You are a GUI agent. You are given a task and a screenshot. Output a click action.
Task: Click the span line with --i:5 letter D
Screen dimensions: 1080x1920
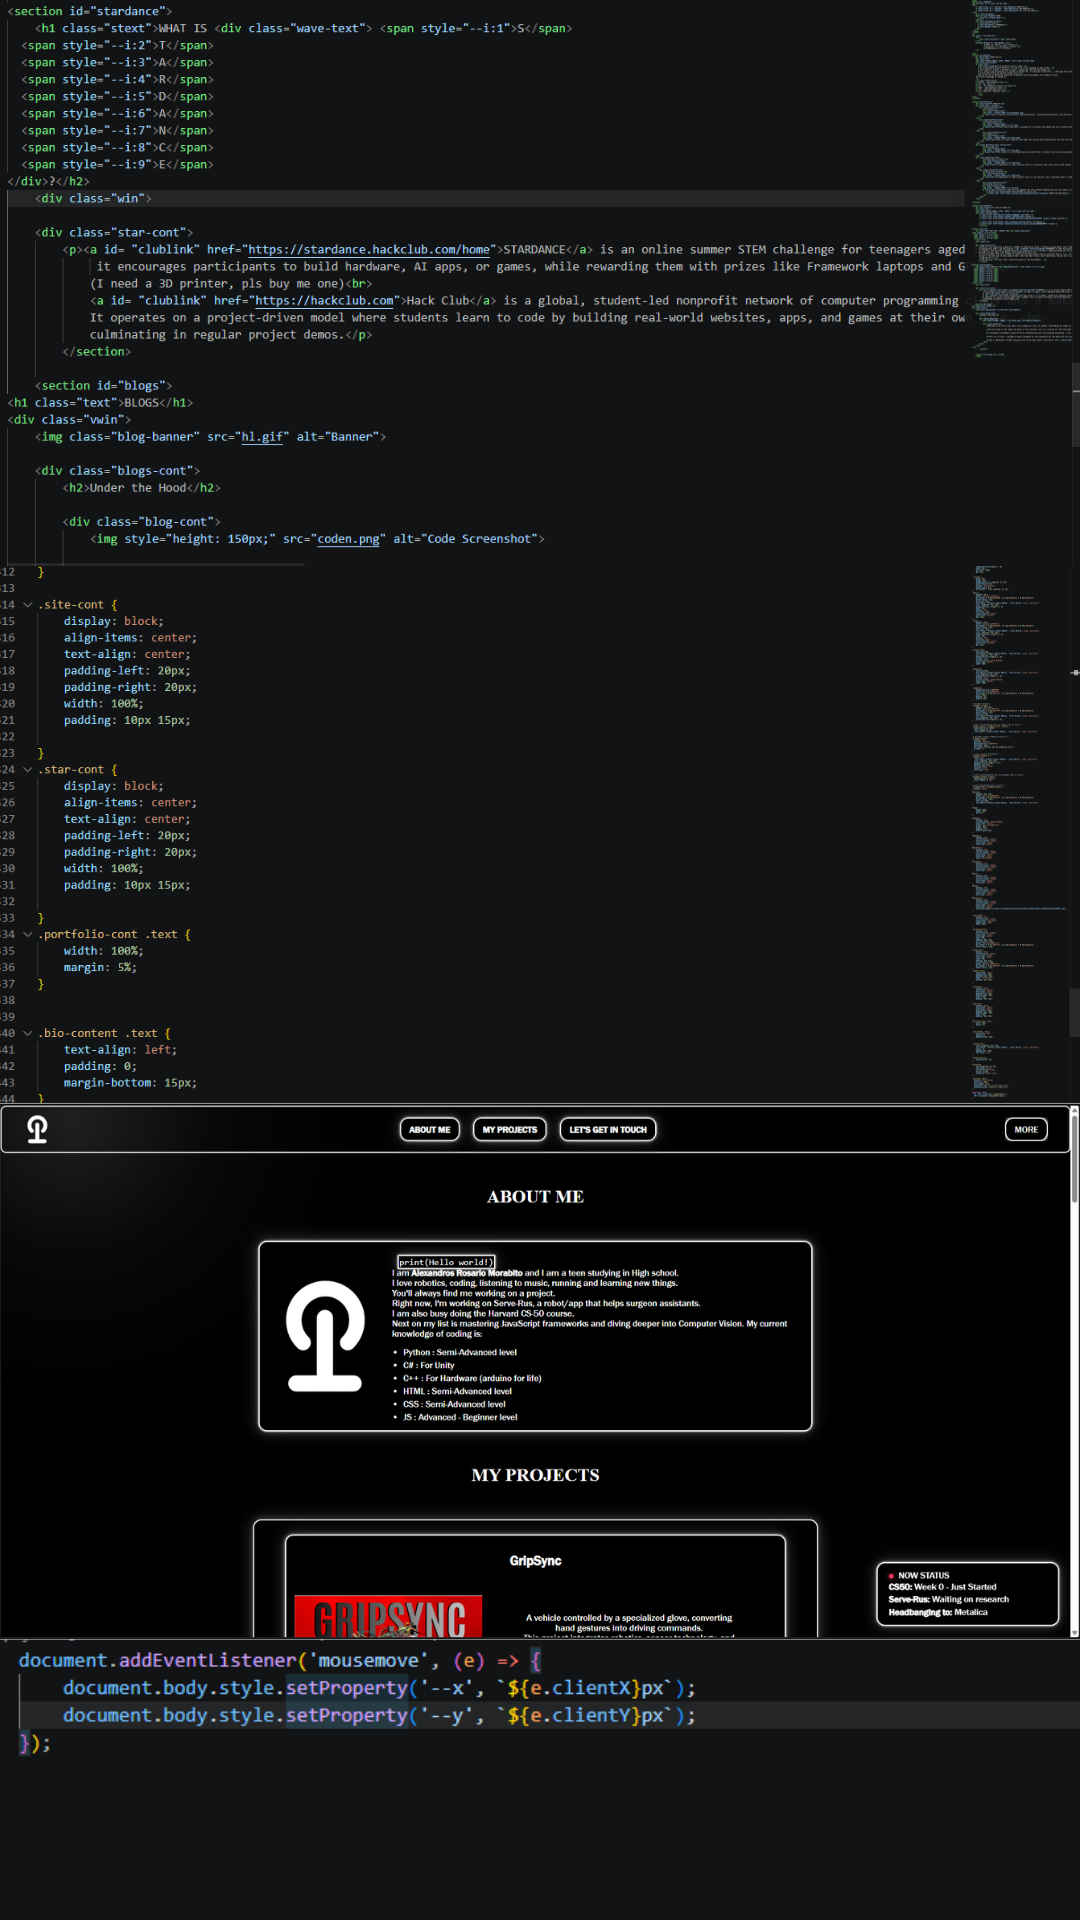pyautogui.click(x=117, y=97)
